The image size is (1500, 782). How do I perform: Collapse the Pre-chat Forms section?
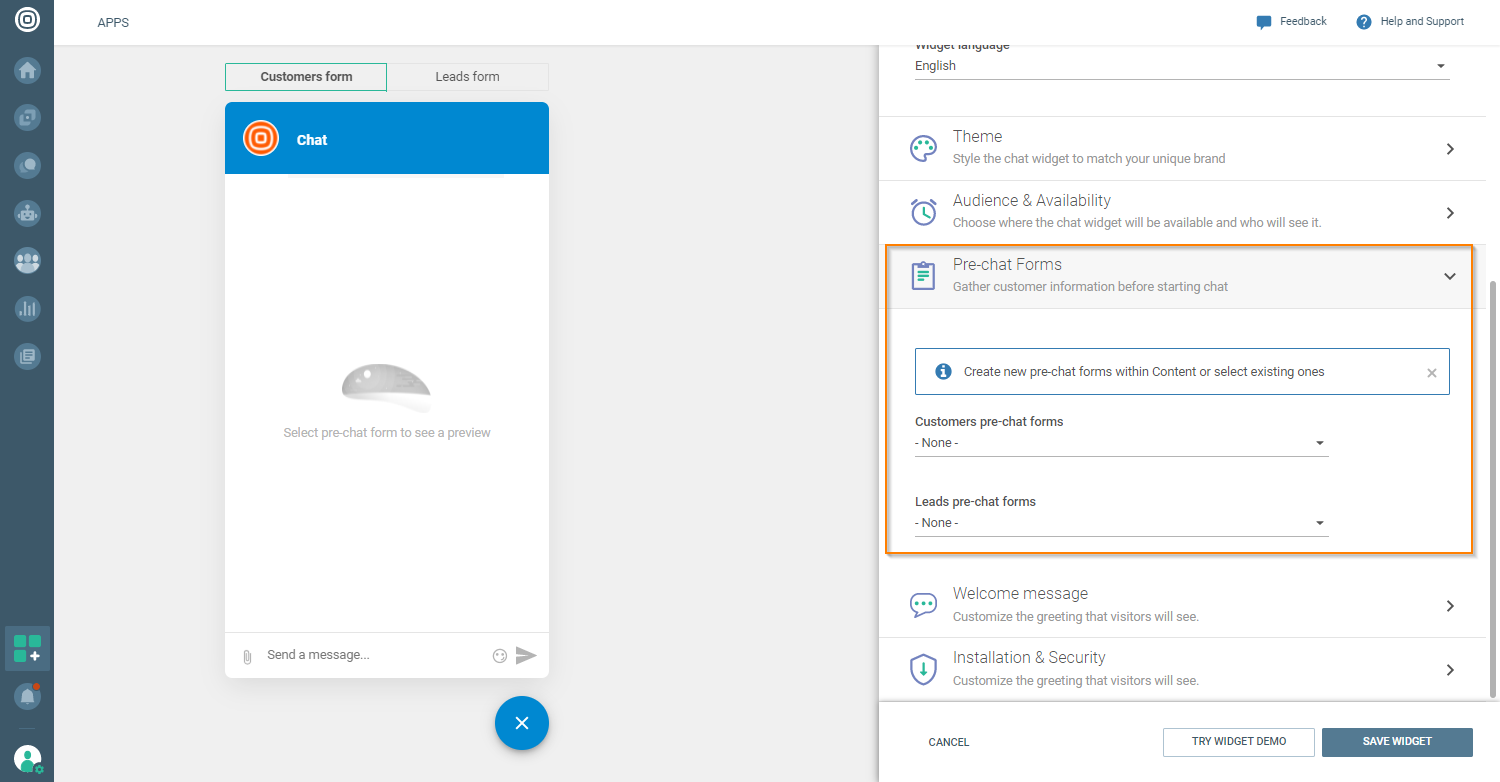[1449, 277]
